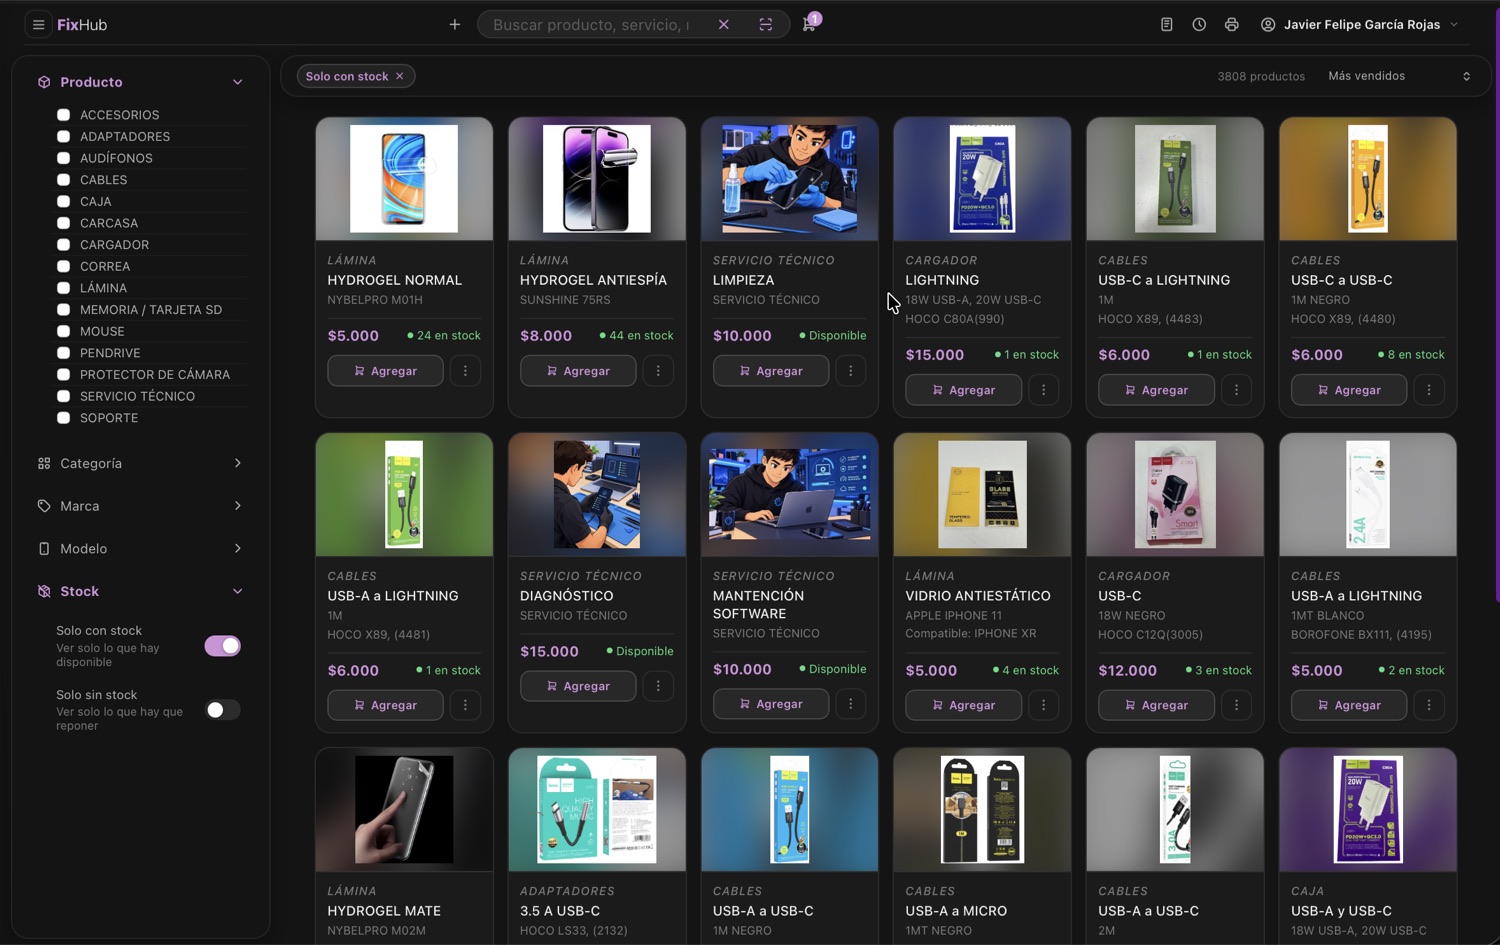Check the ACCESORIOS filter checkbox
Image resolution: width=1500 pixels, height=945 pixels.
point(63,115)
